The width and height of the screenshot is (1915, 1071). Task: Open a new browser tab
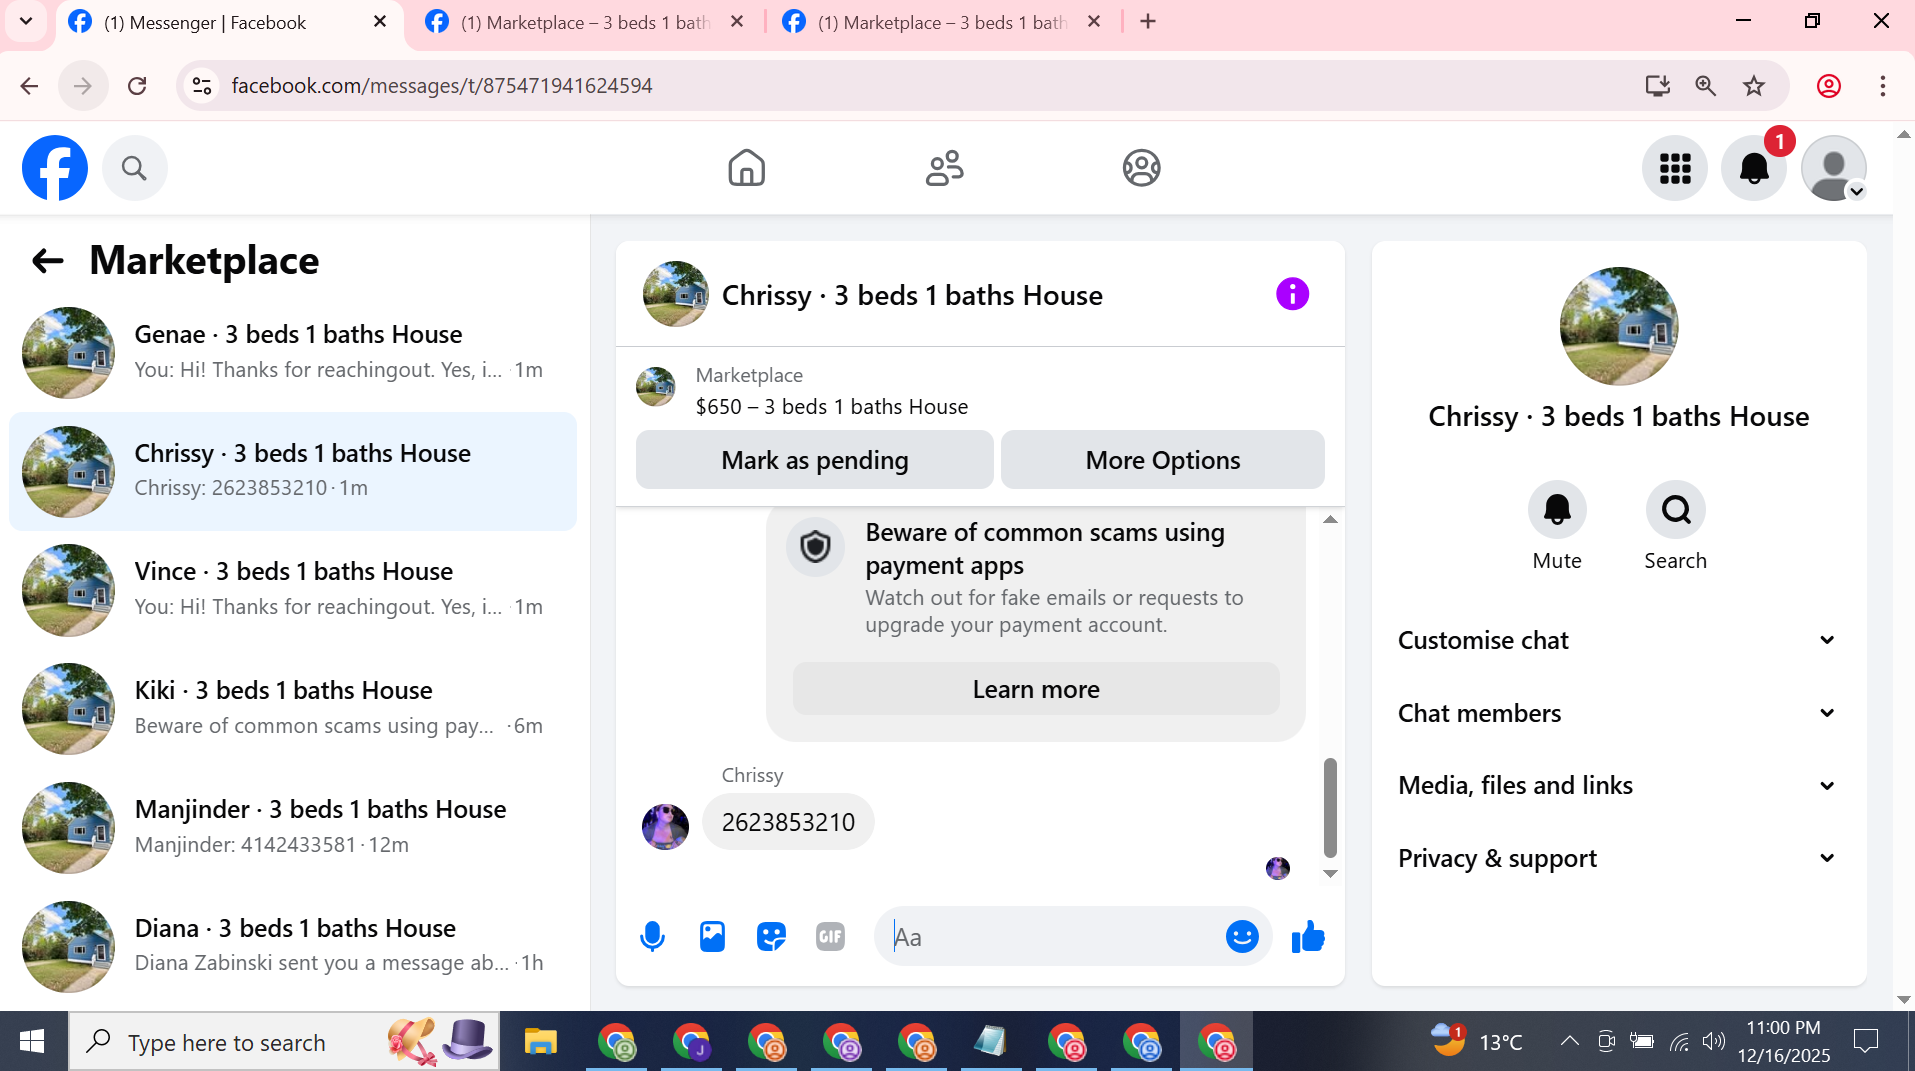1148,22
